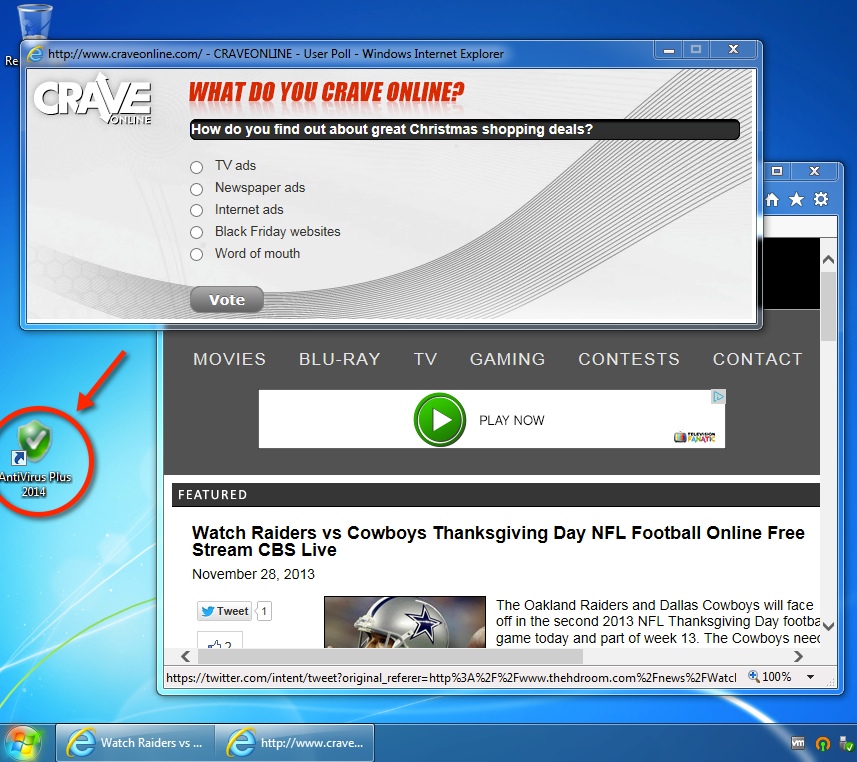Image resolution: width=857 pixels, height=762 pixels.
Task: Choose the Internet ads radio option
Action: pos(196,210)
